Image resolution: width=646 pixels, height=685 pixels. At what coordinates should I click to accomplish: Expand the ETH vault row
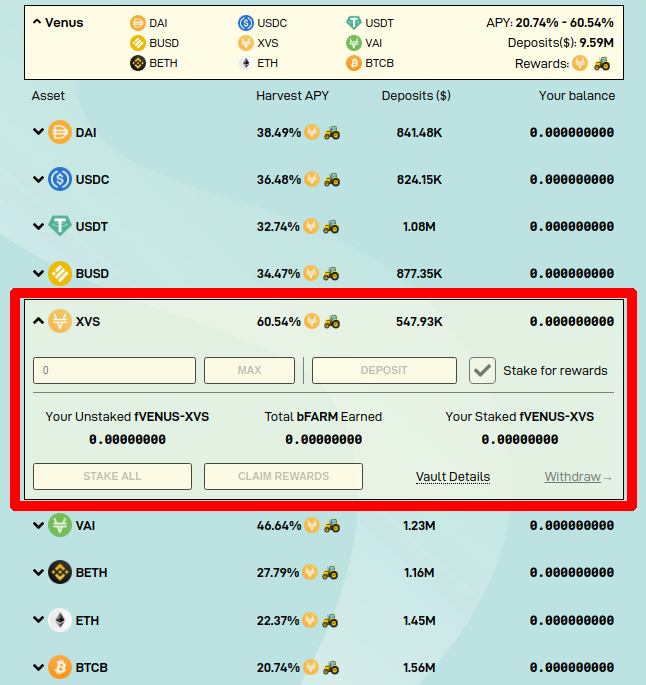[x=38, y=620]
